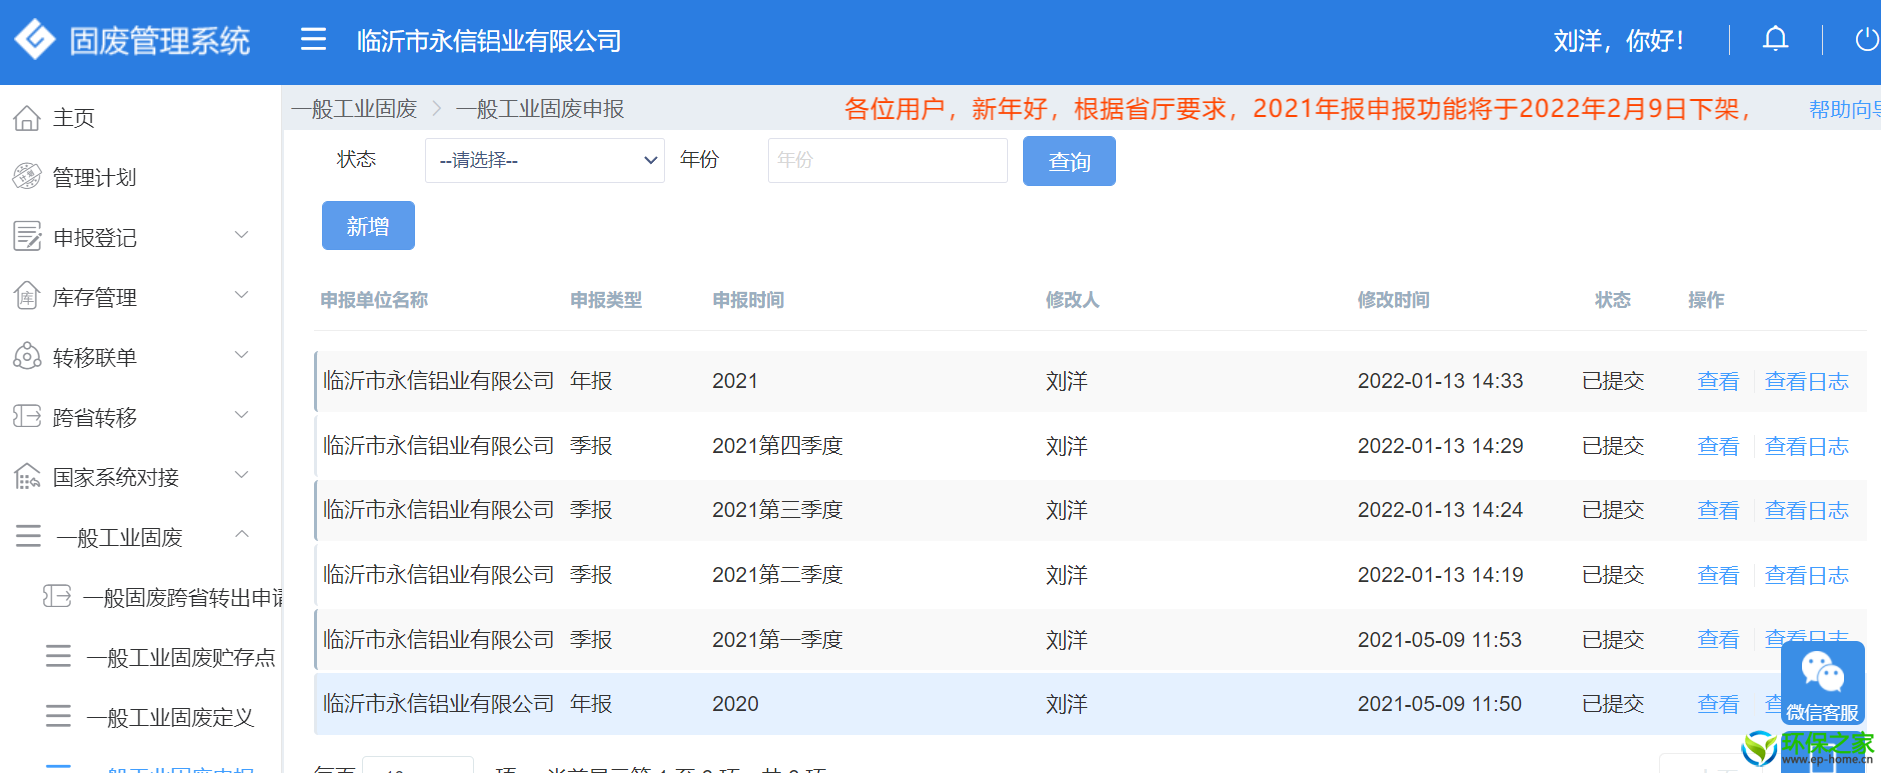Click the 年份 year input field

tap(887, 160)
